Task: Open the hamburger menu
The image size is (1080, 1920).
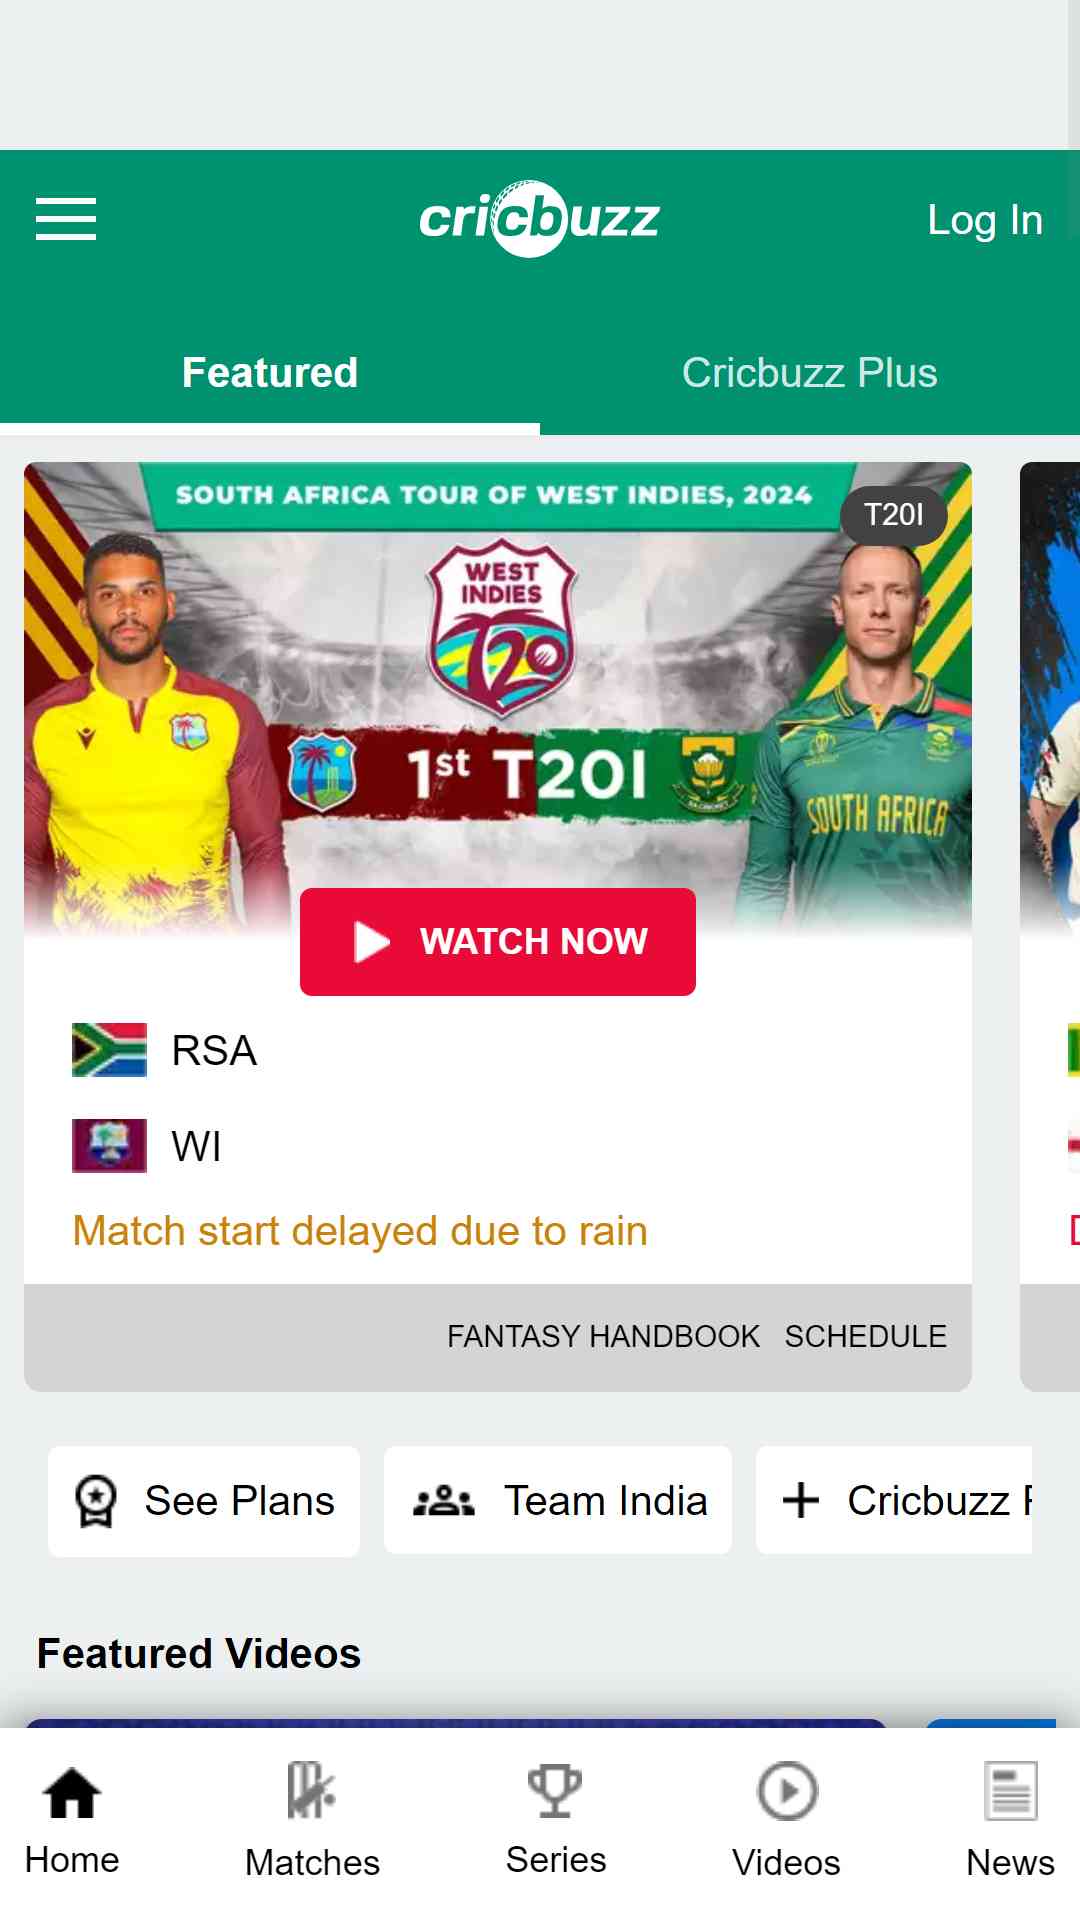Action: tap(66, 219)
